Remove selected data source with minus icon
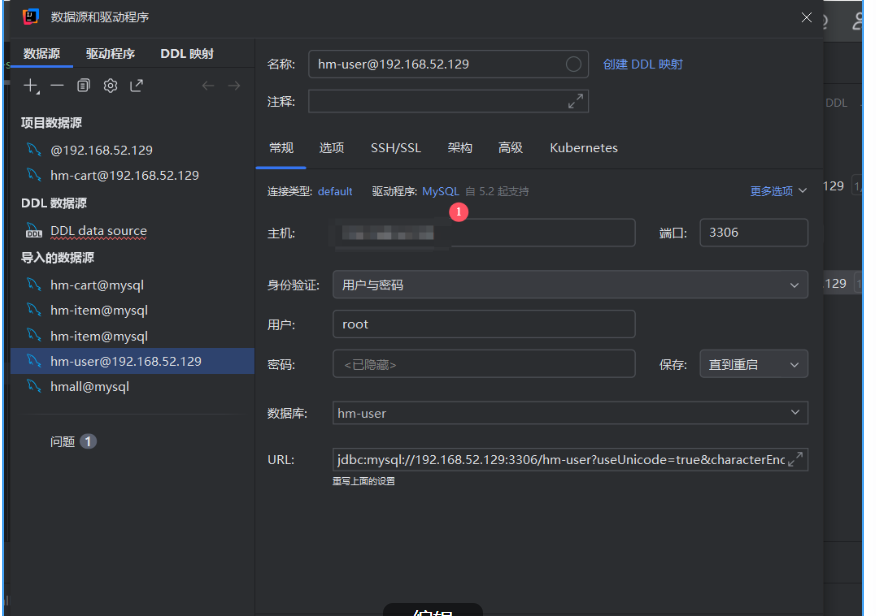This screenshot has width=876, height=616. tap(57, 85)
